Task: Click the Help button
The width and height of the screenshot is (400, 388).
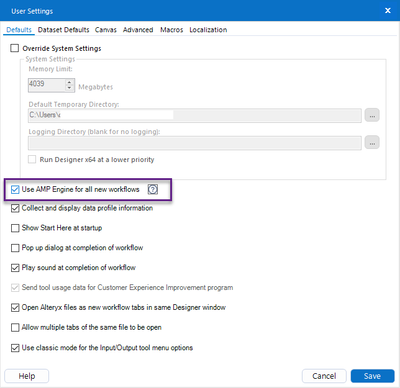Action: point(27,376)
